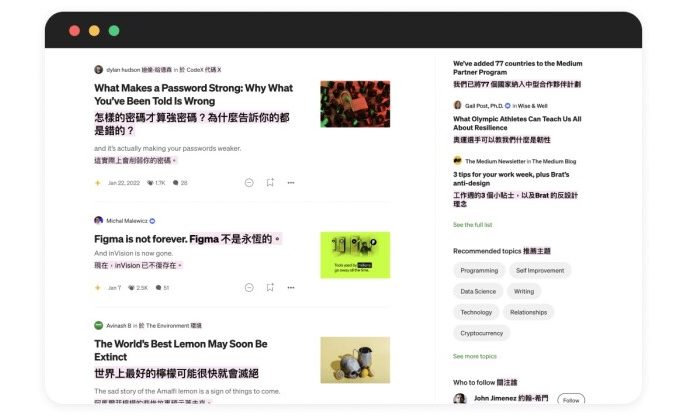
Task: Click the verified badge next to Gail Post, Ph.D.
Action: pos(508,106)
